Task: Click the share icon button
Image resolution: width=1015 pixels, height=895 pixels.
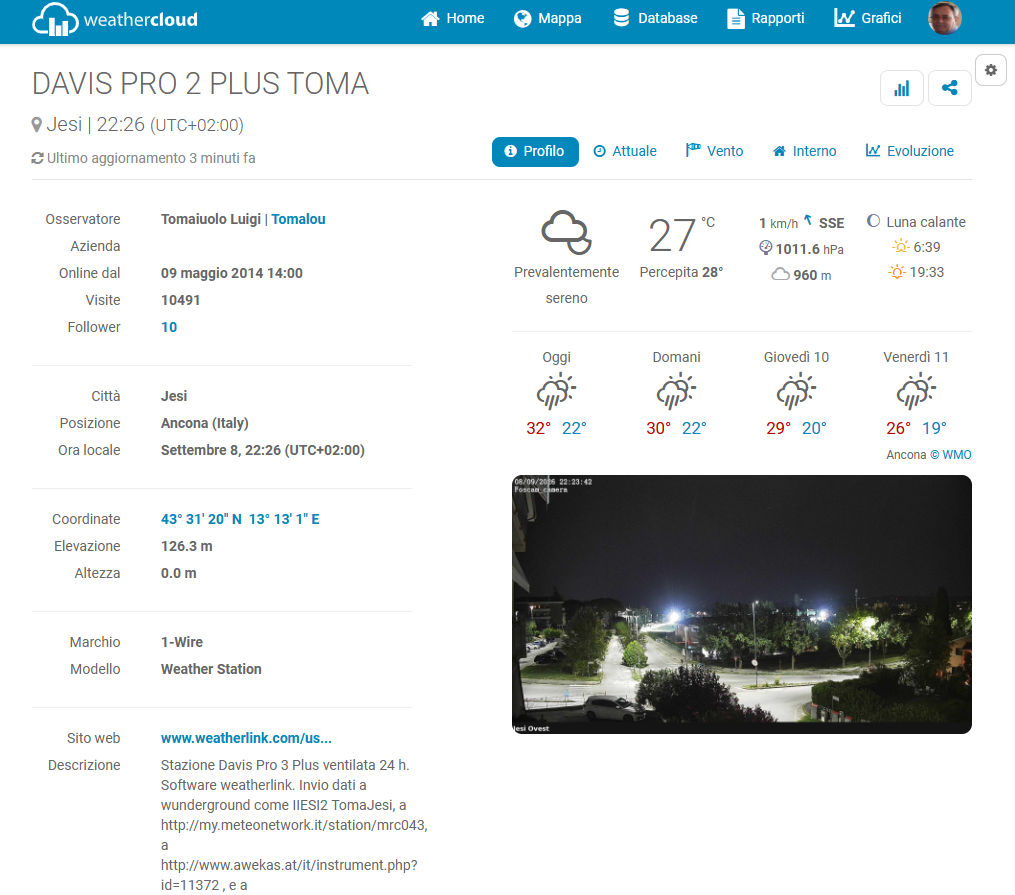Action: (950, 88)
